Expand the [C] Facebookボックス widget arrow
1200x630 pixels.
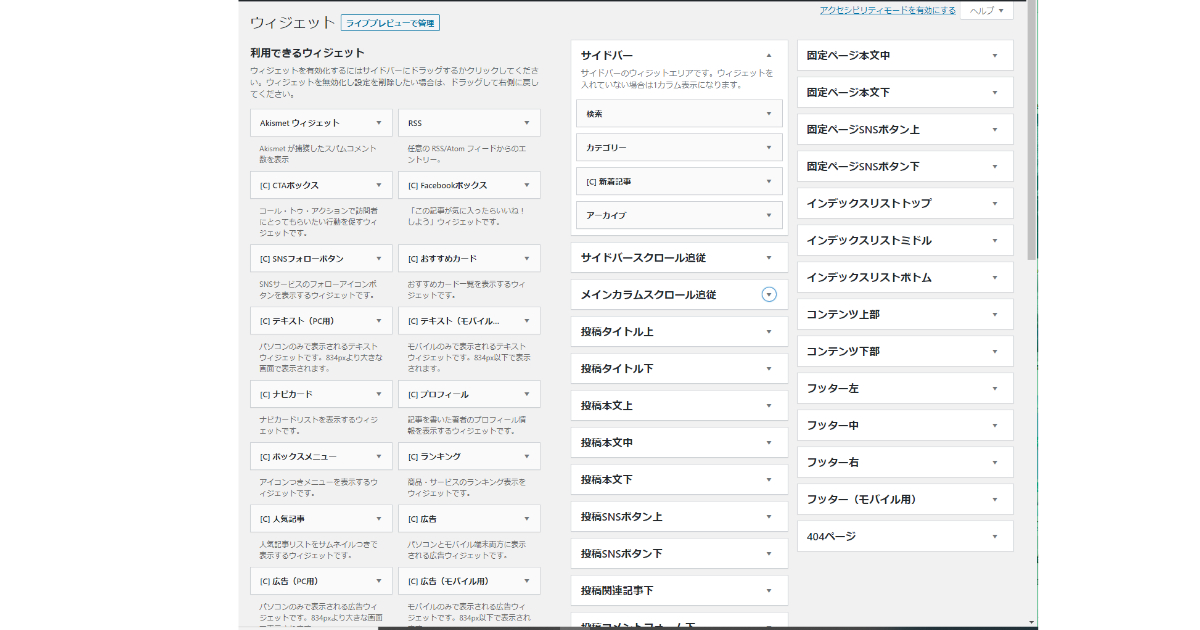coord(527,185)
